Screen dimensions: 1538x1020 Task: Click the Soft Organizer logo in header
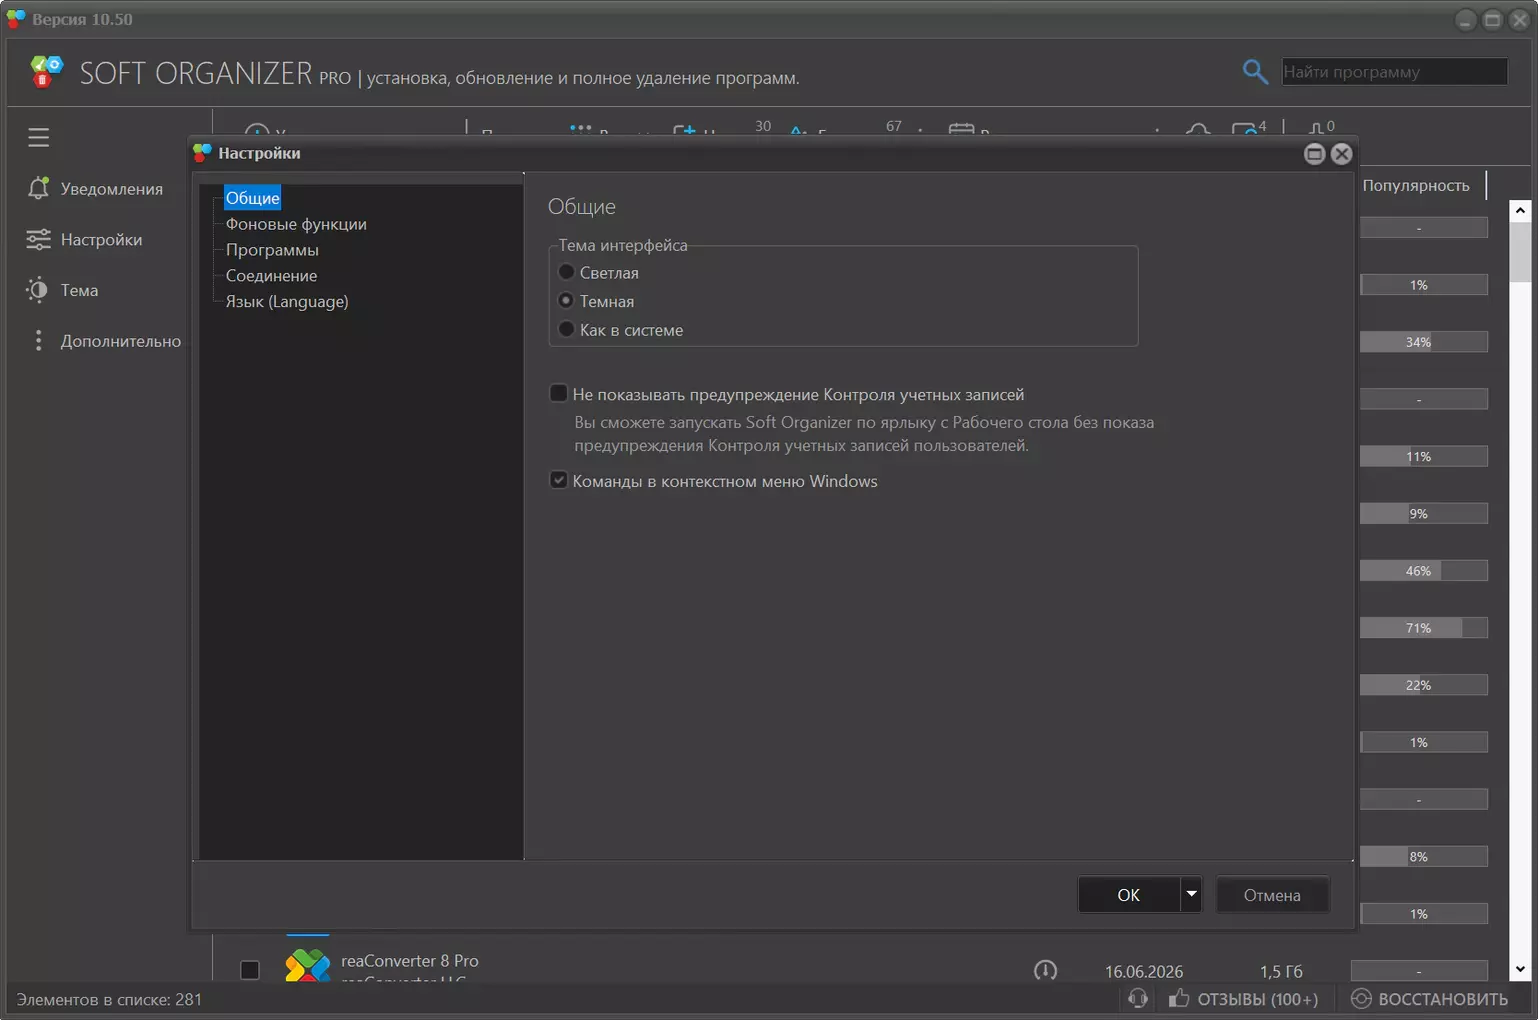(x=46, y=72)
